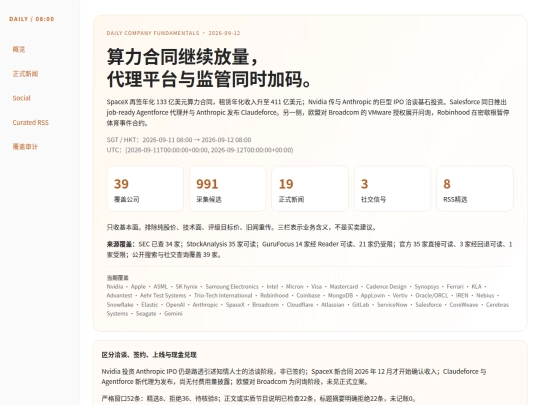Select Seagate in the coverage list

146,314
